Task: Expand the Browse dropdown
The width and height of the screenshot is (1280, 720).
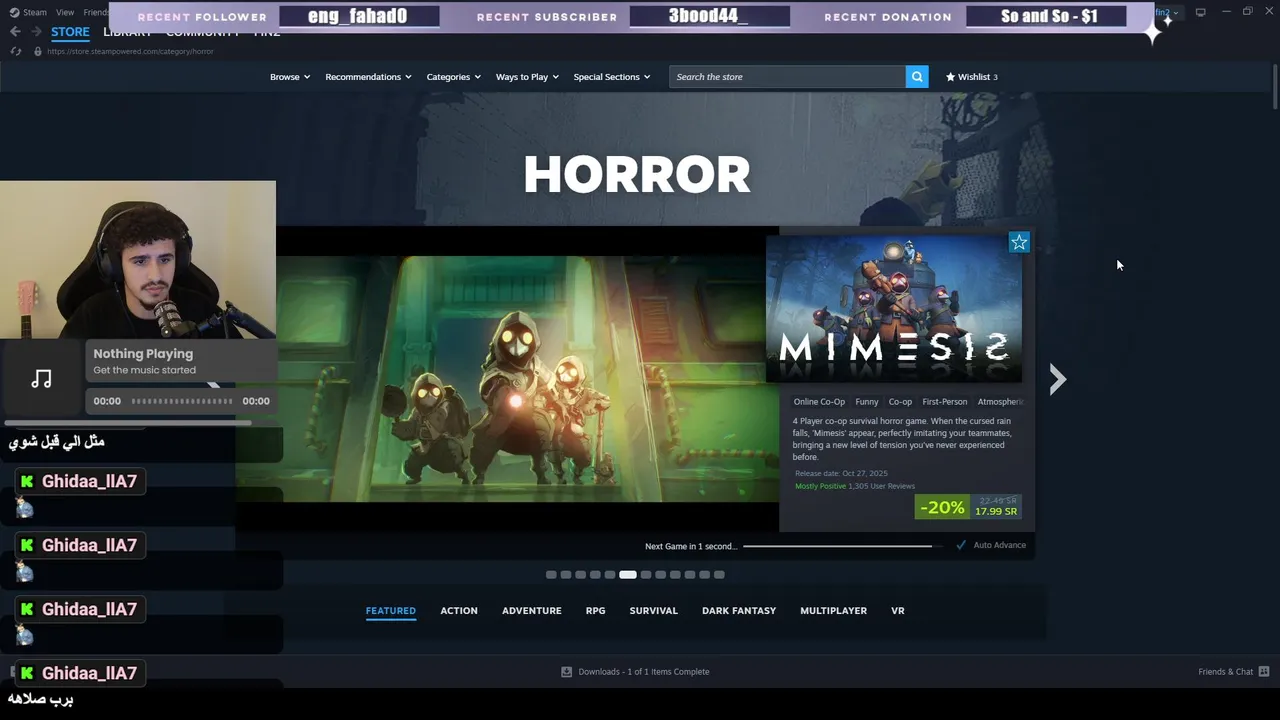Action: [x=290, y=77]
